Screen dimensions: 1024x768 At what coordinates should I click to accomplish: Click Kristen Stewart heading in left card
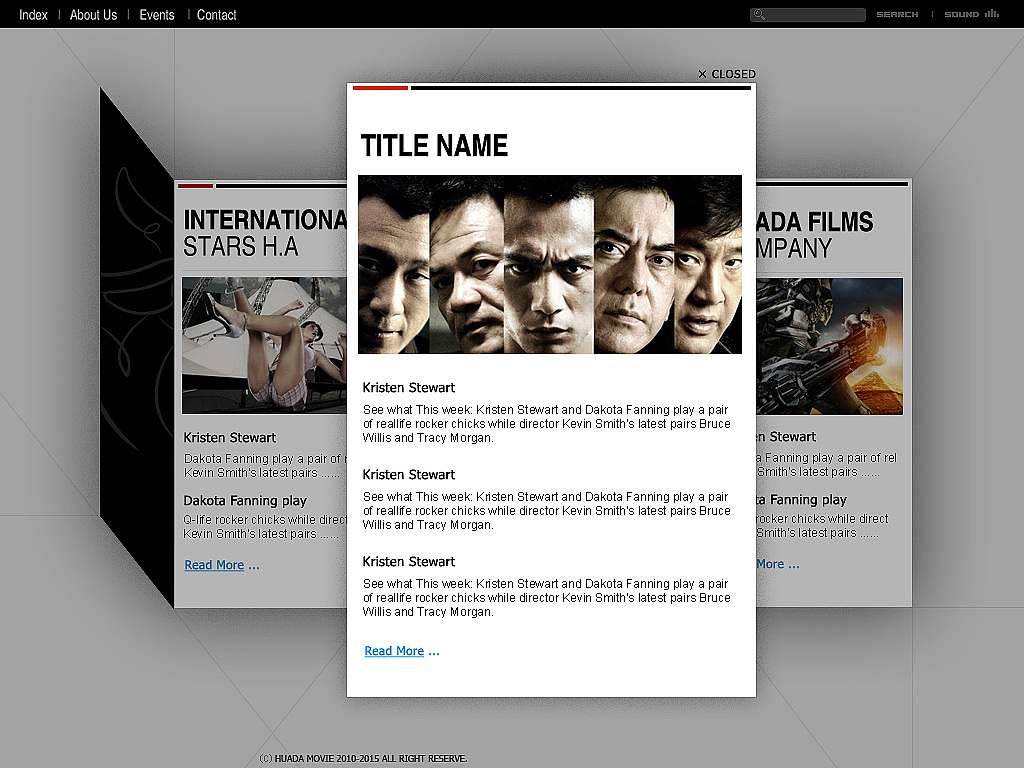click(x=230, y=437)
